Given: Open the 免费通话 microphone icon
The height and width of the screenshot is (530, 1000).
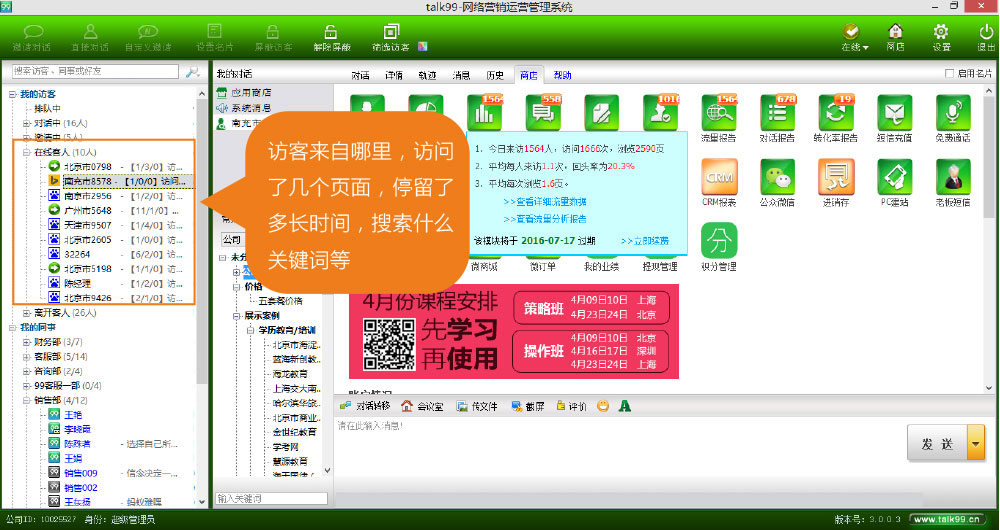Looking at the screenshot, I should coord(953,112).
